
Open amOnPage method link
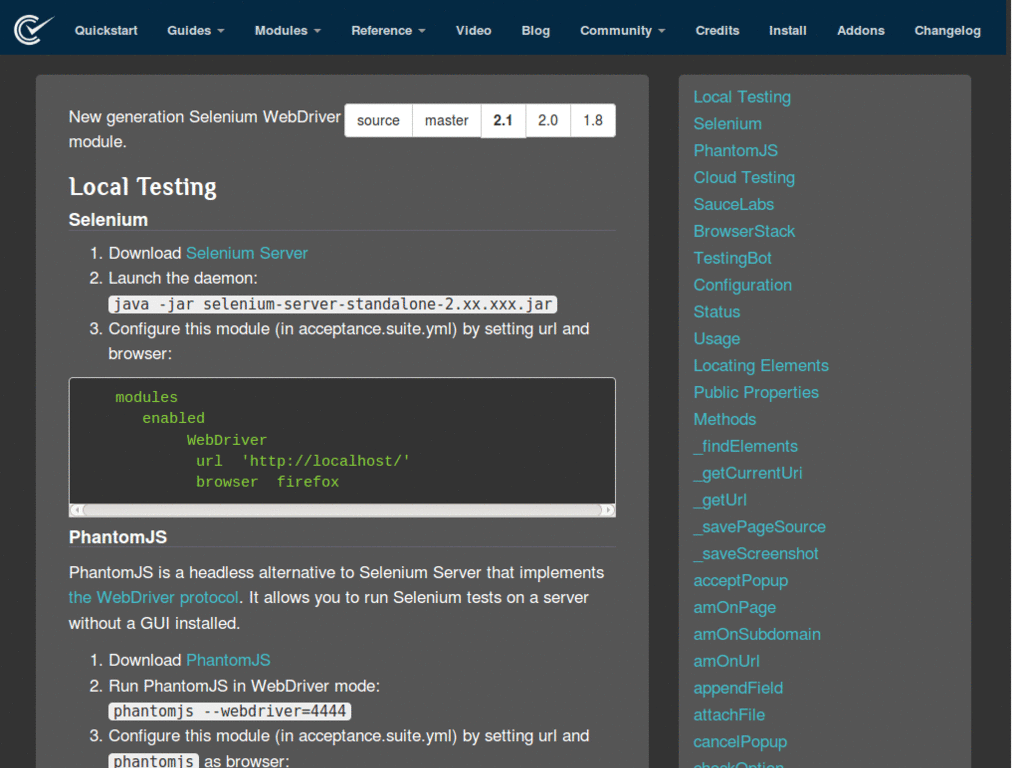(x=735, y=607)
